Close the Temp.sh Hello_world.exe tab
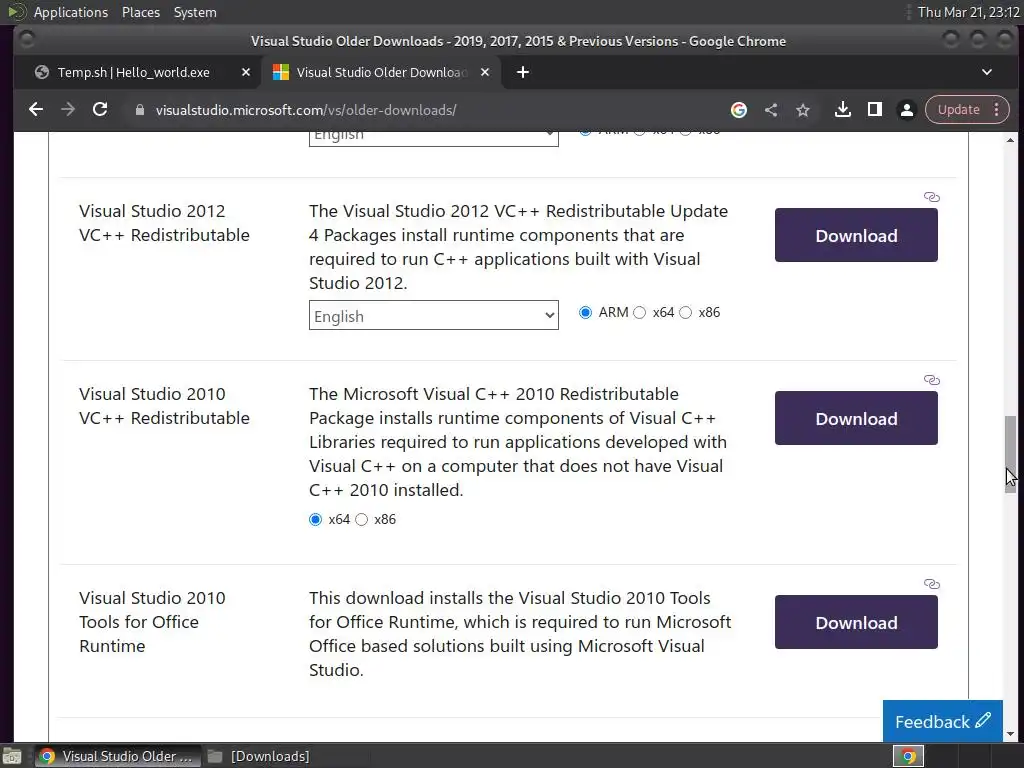Screen dimensions: 1024x768 pos(246,72)
